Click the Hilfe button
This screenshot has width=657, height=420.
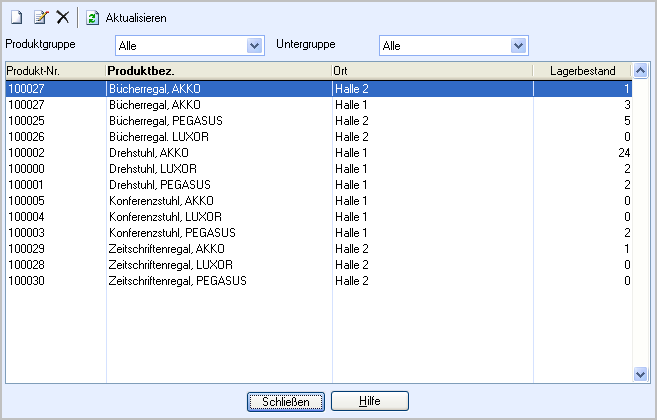(370, 401)
